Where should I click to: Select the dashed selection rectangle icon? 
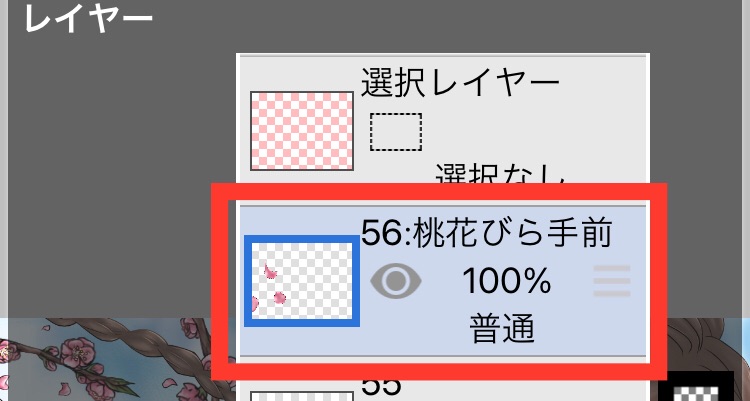tap(396, 132)
